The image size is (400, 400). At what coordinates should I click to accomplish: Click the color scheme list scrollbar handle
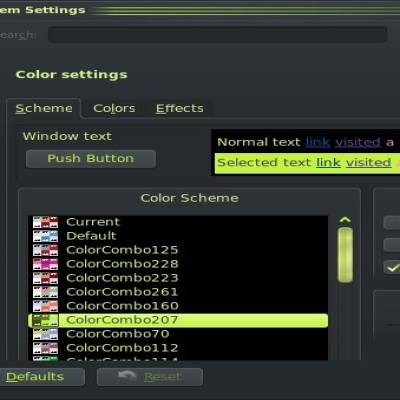pos(345,255)
